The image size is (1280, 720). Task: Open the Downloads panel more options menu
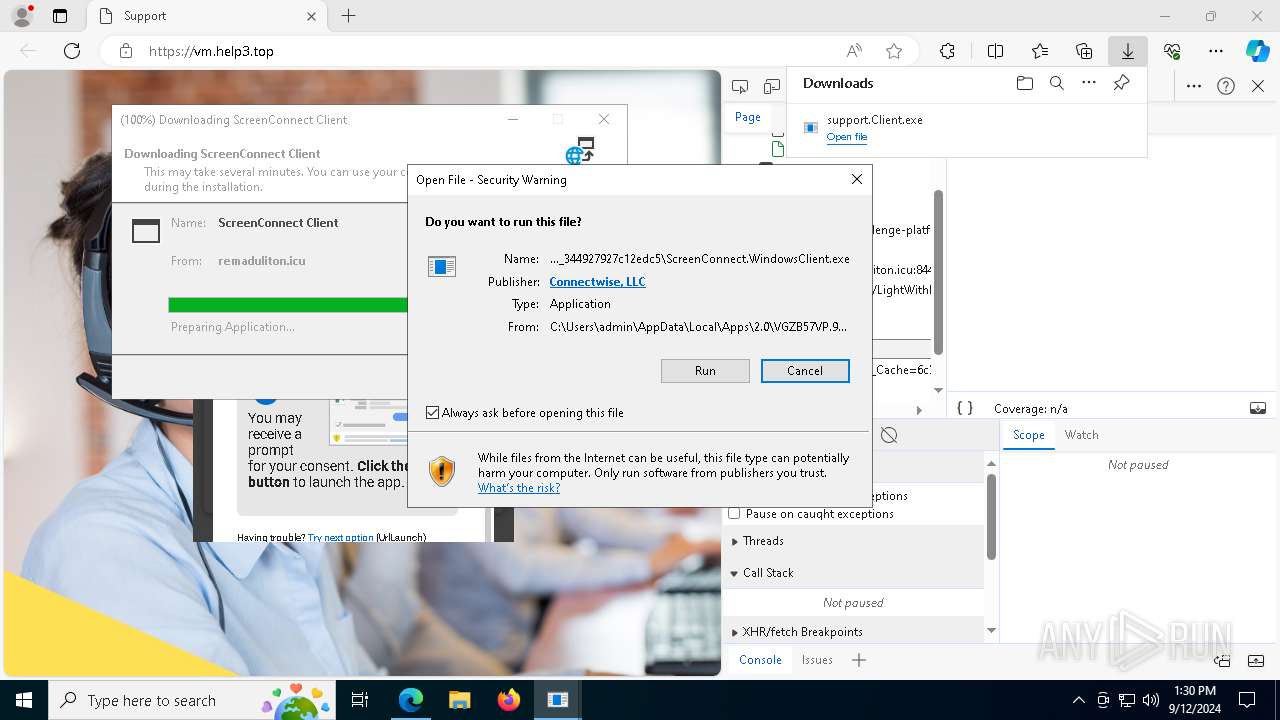click(x=1089, y=84)
